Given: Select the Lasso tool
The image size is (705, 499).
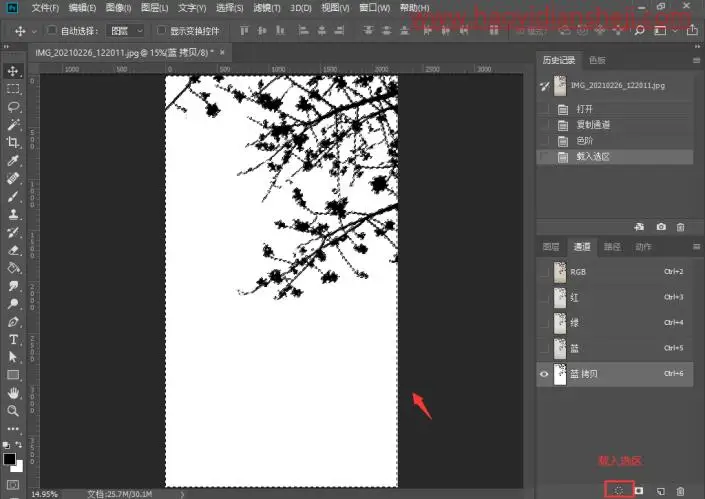Looking at the screenshot, I should pyautogui.click(x=13, y=107).
